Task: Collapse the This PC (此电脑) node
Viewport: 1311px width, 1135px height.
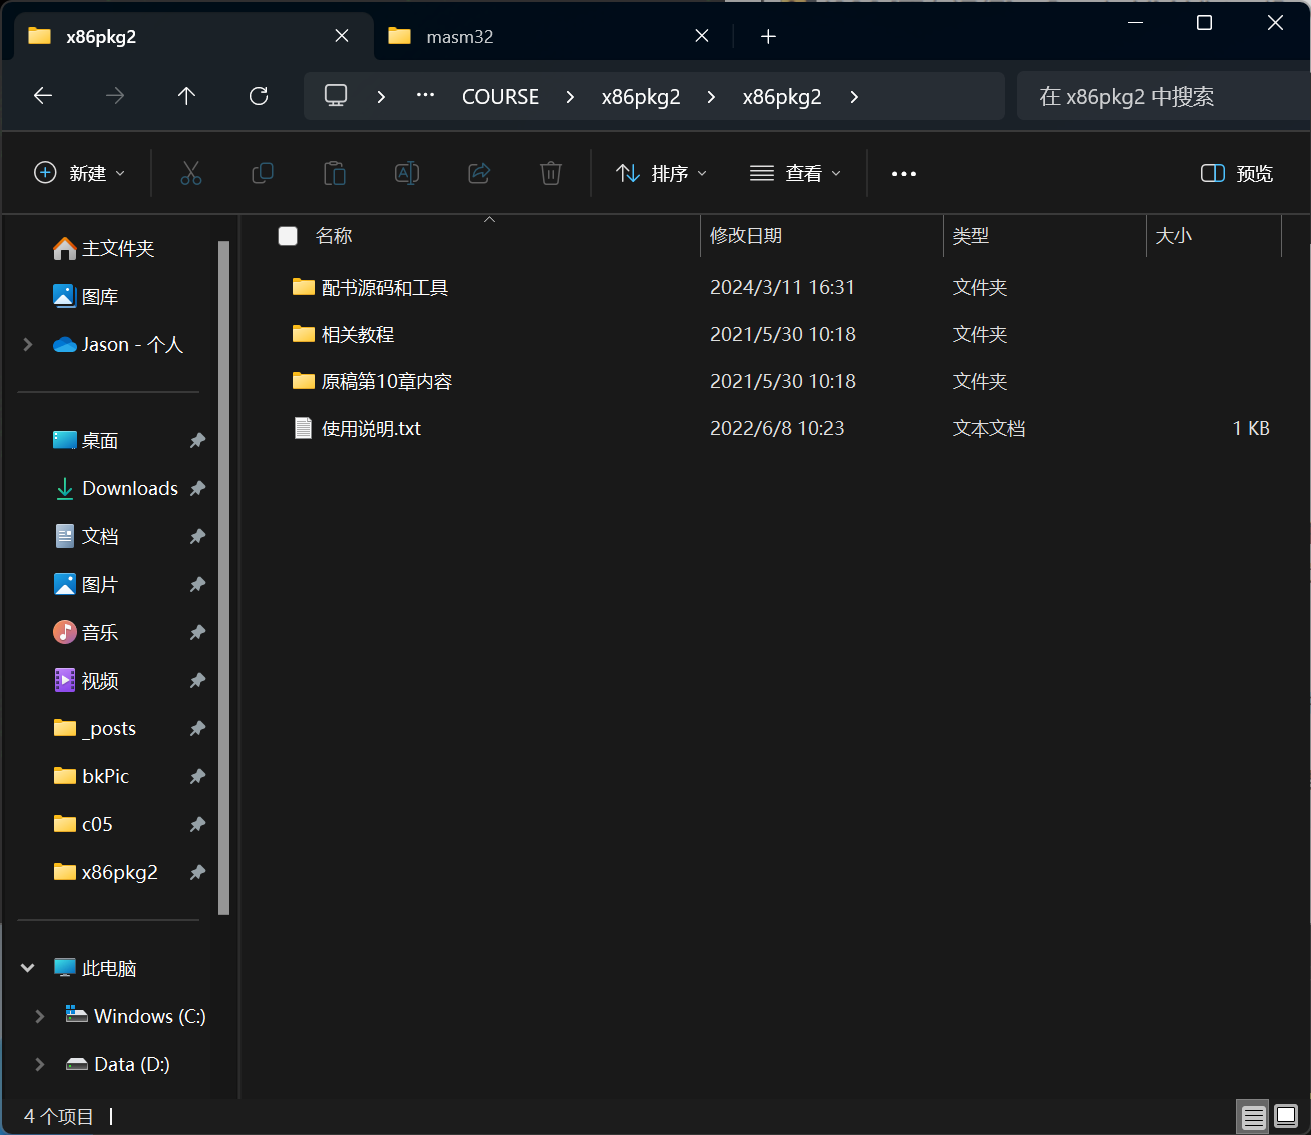Action: tap(28, 968)
